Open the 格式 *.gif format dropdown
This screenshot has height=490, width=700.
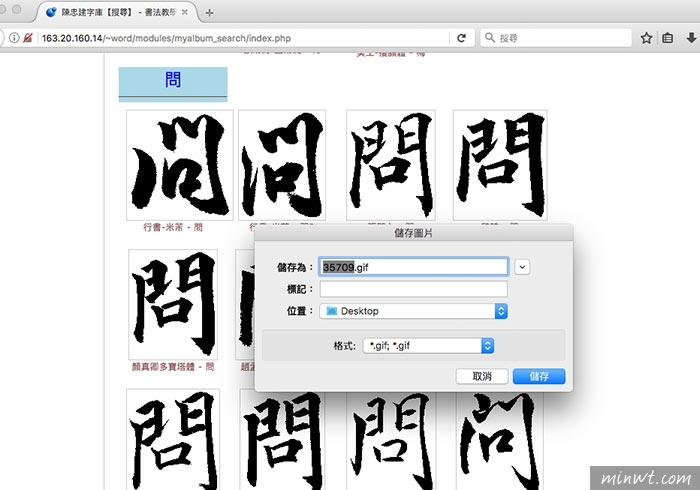tap(428, 345)
